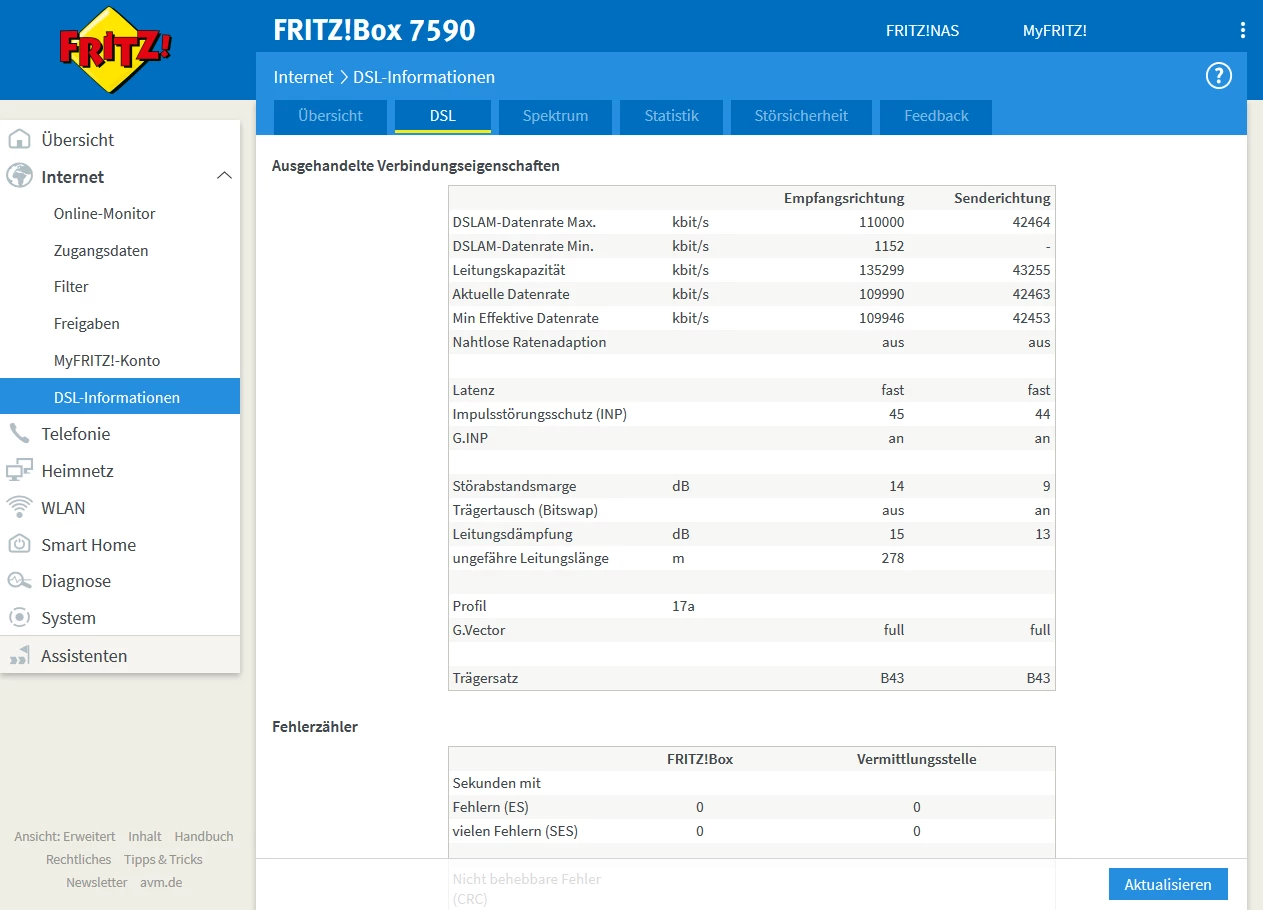Select the DSL tab
Viewport: 1263px width, 910px height.
tap(443, 116)
